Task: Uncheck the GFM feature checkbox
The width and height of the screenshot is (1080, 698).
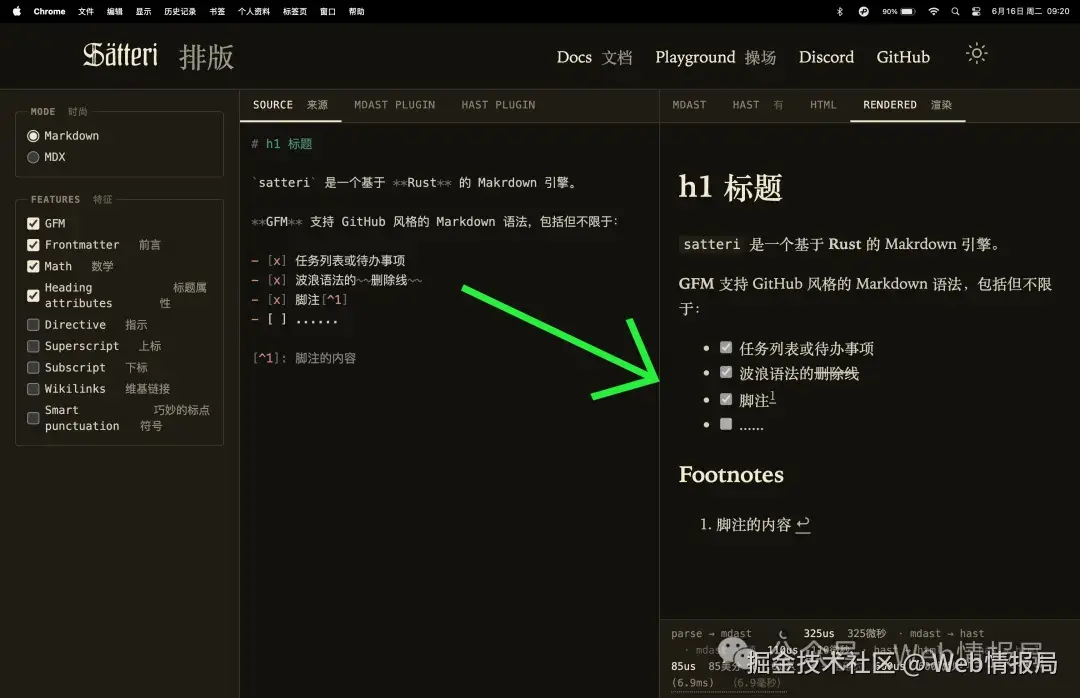Action: pos(33,223)
